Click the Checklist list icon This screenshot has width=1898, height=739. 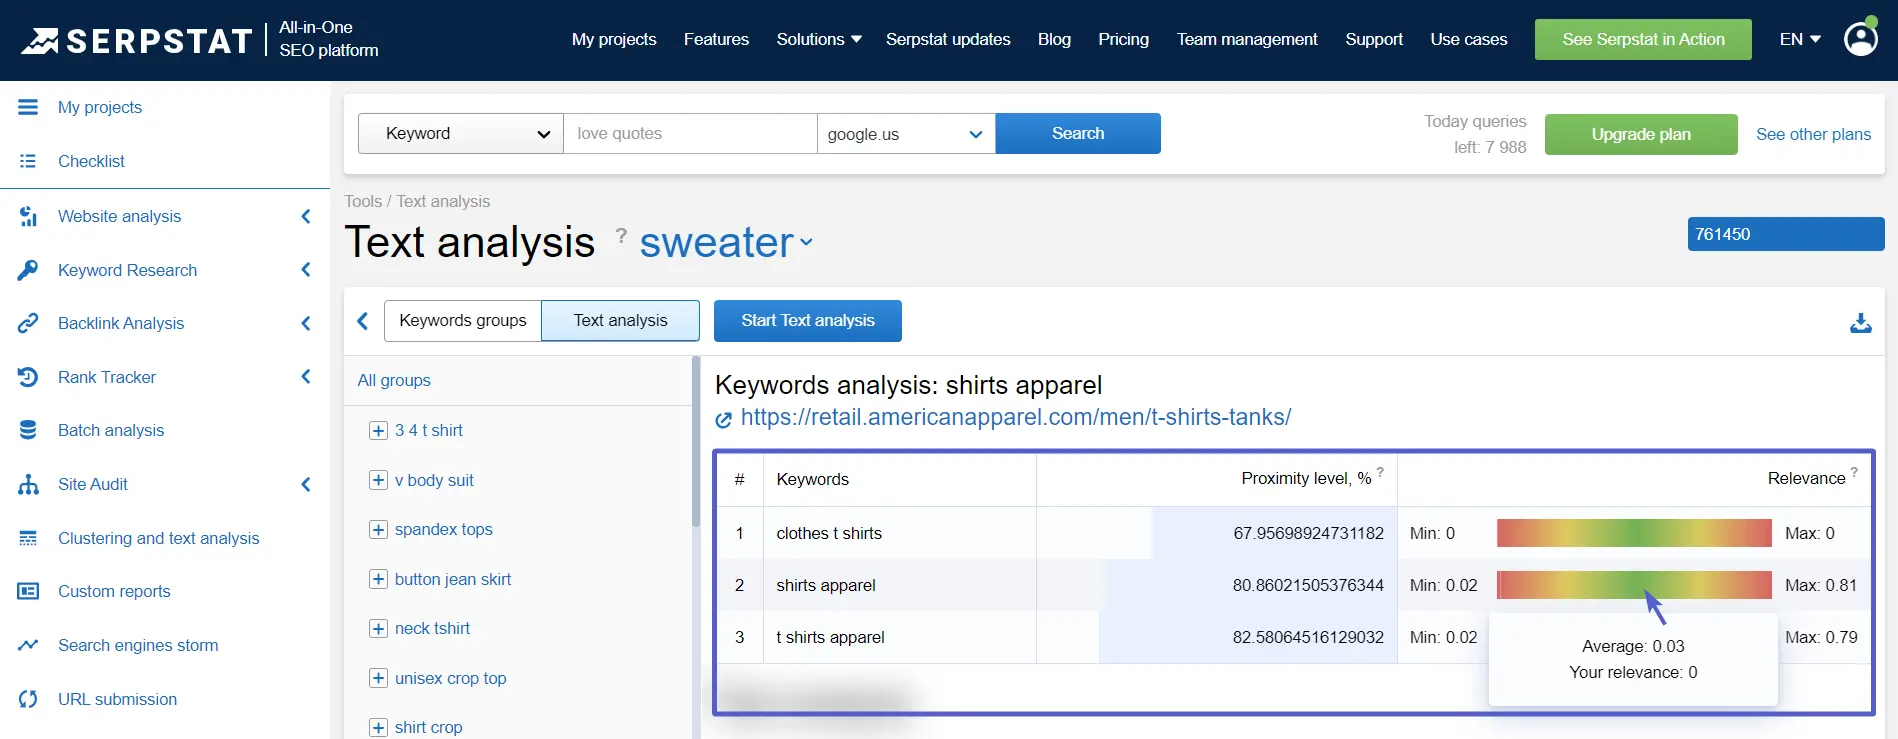(x=28, y=161)
